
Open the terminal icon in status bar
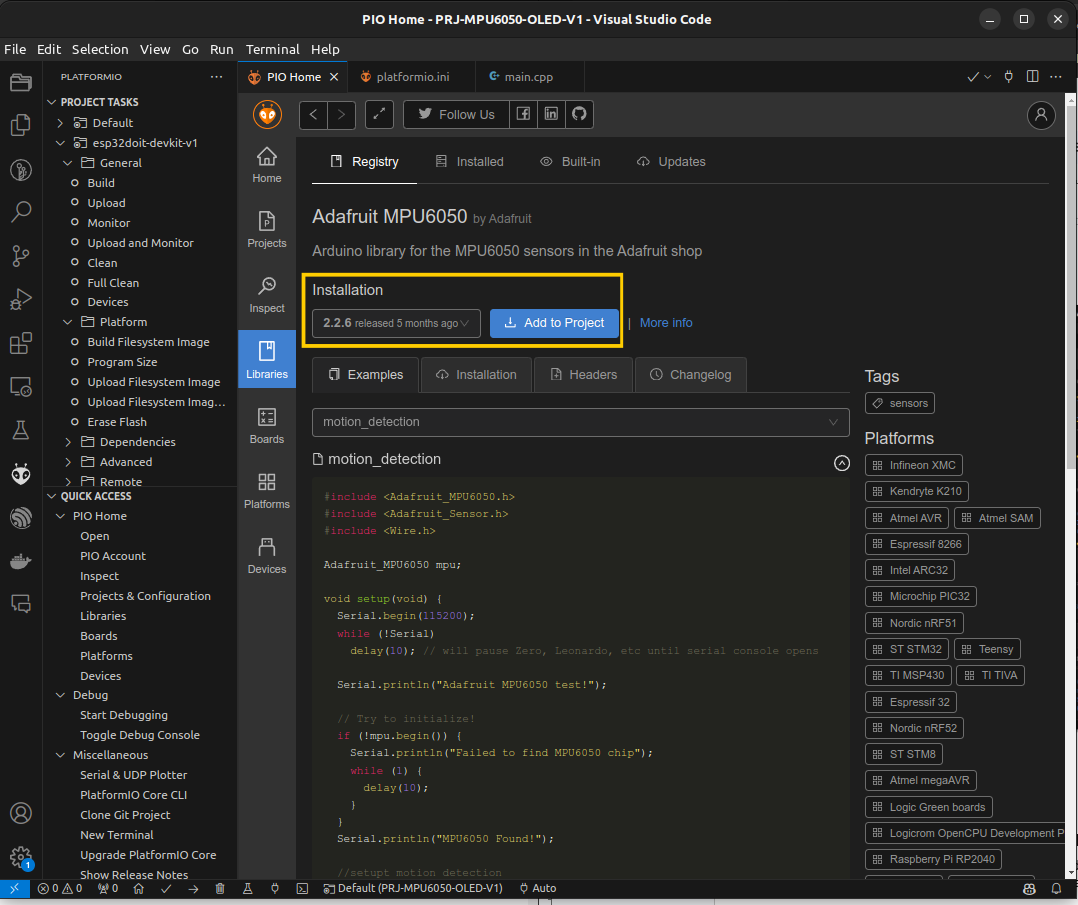pos(302,888)
